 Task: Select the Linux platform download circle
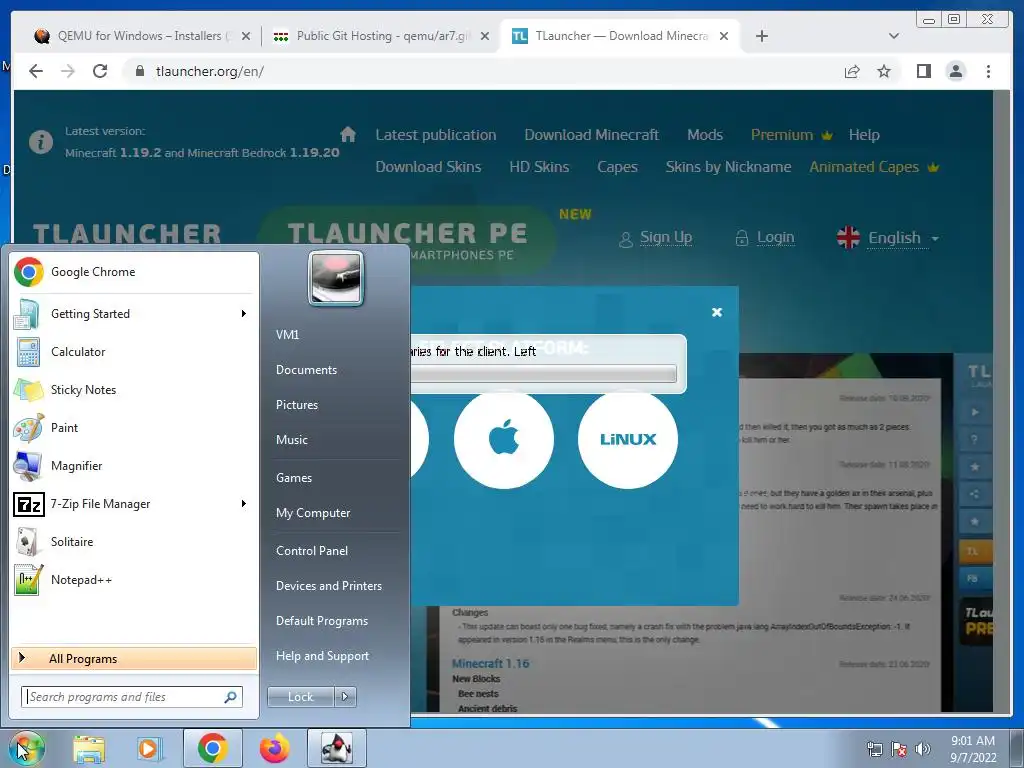coord(628,439)
